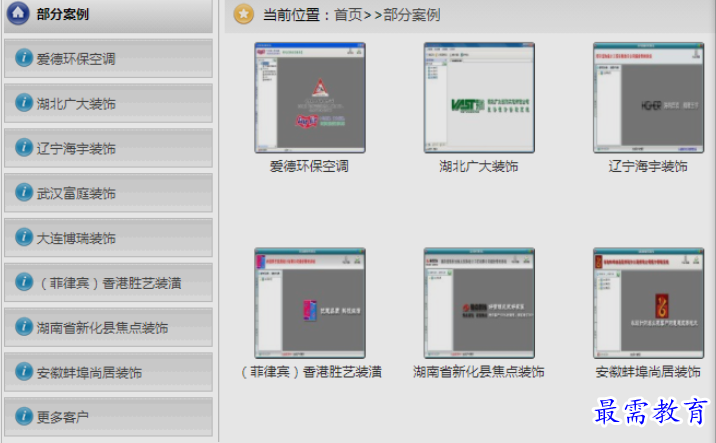Click 部分案例 in the breadcrumb path
This screenshot has width=716, height=443.
click(412, 15)
